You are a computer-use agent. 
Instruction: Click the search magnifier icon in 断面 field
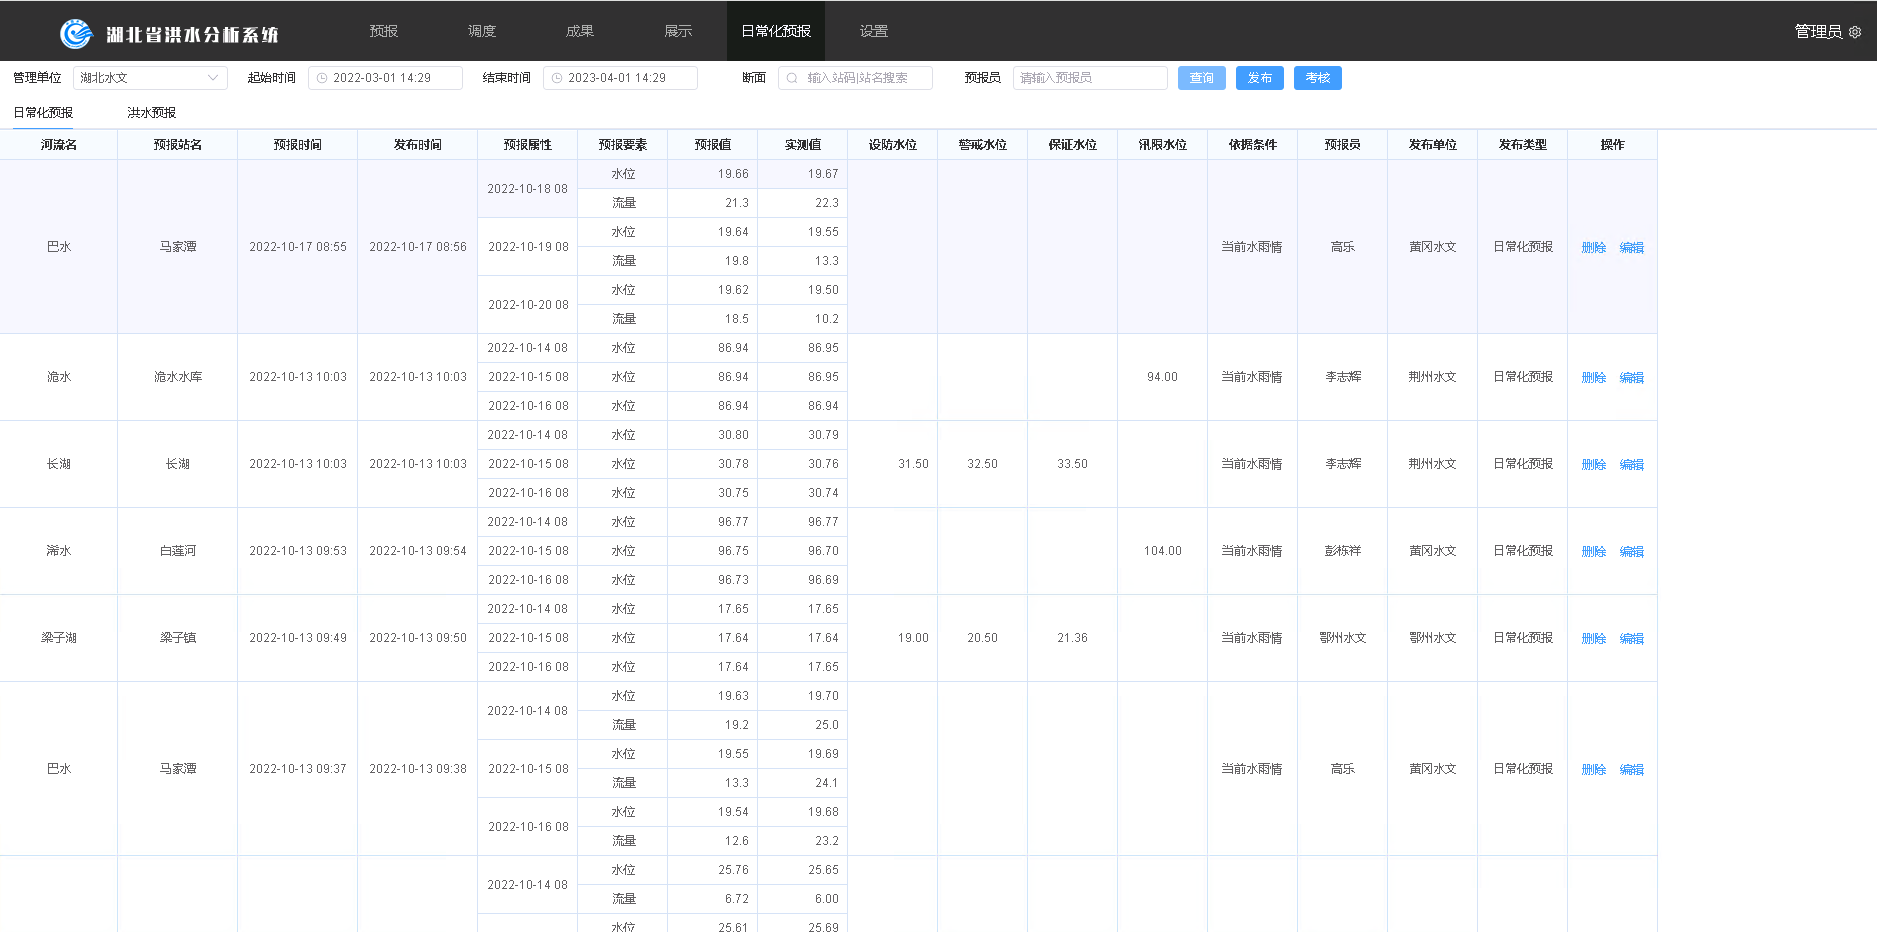(x=793, y=78)
